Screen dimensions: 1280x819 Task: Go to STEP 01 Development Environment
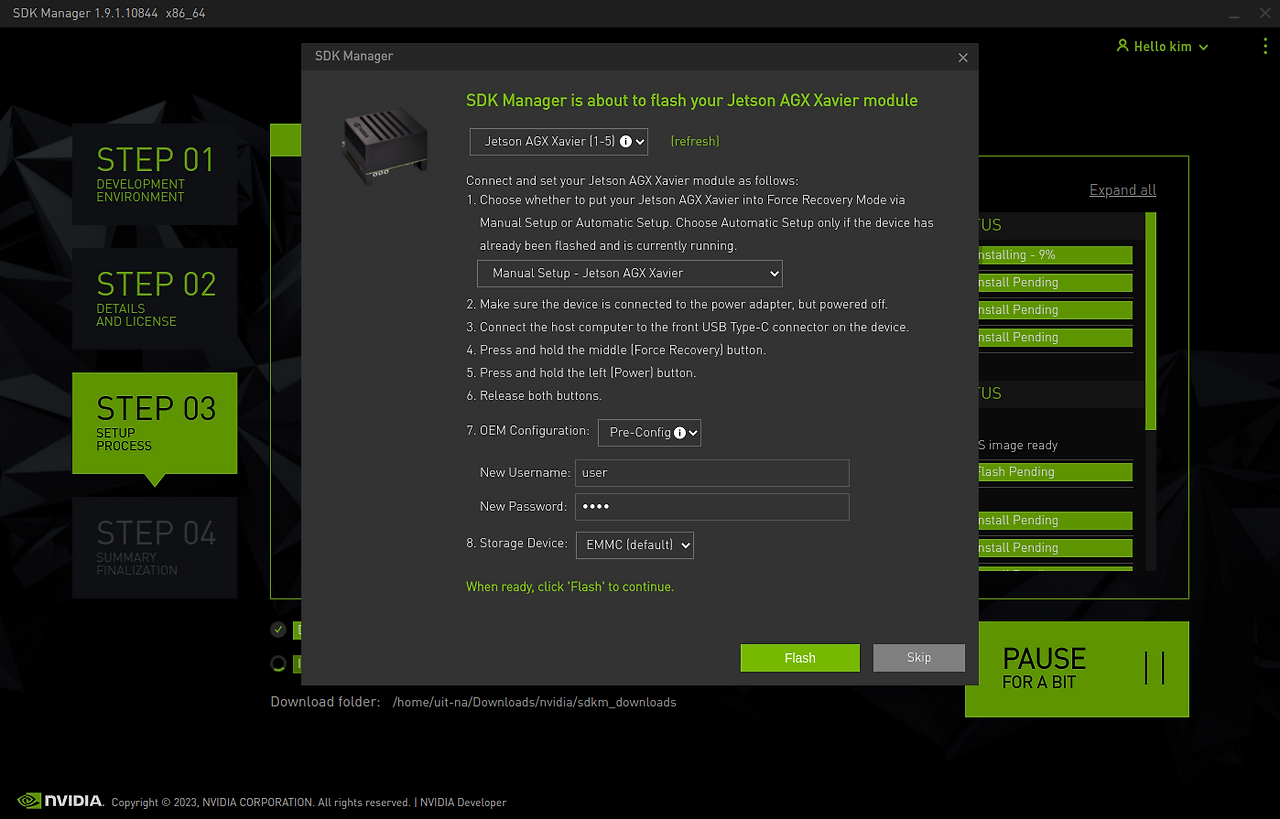click(155, 174)
